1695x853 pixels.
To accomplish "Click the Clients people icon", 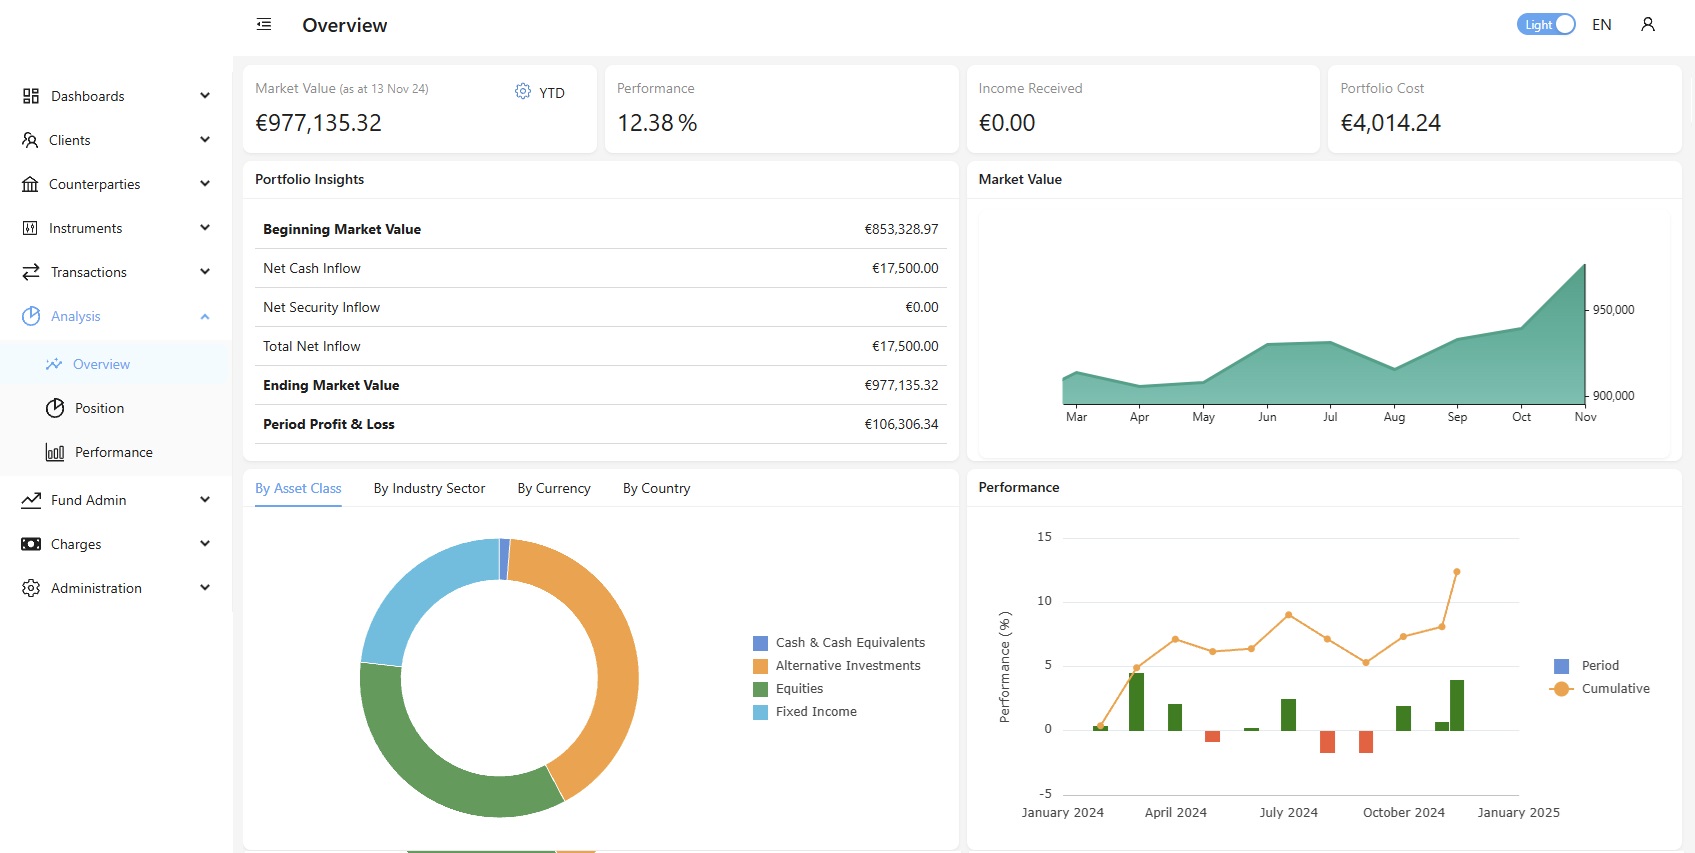I will [x=30, y=140].
